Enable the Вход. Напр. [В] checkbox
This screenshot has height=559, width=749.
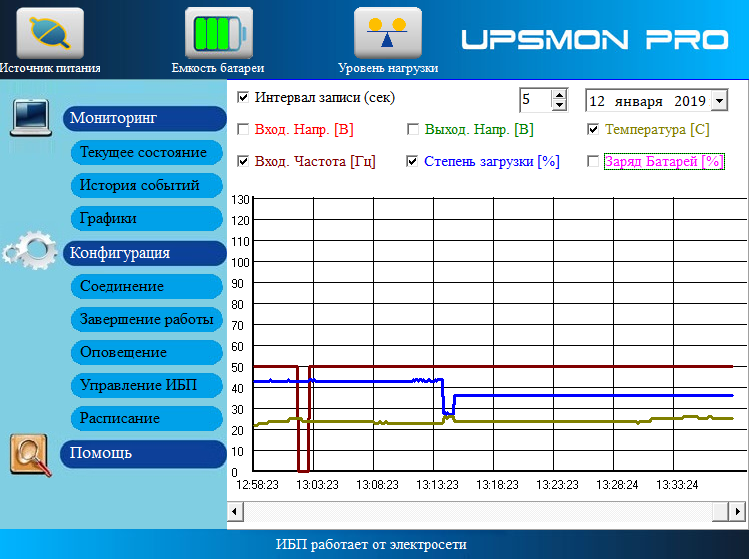243,129
